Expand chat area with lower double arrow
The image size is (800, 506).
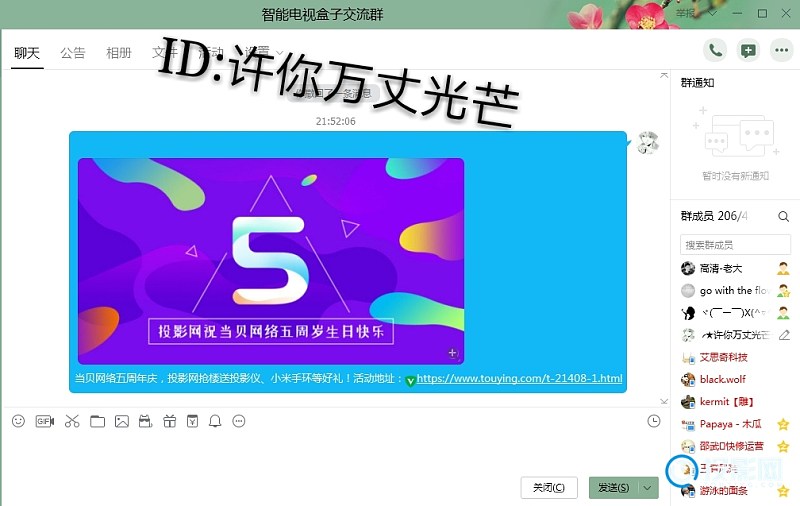pyautogui.click(x=664, y=401)
